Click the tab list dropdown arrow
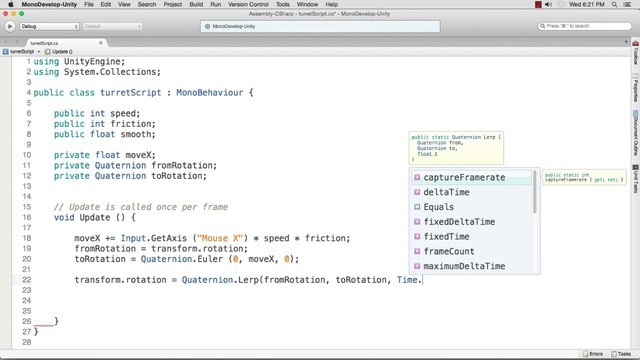Viewport: 640px width, 360px height. click(x=626, y=42)
